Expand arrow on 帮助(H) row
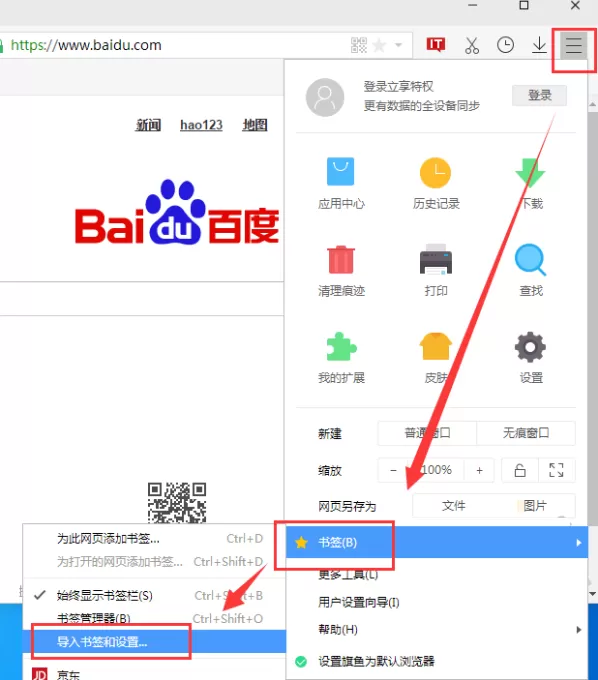The image size is (598, 680). [x=578, y=630]
